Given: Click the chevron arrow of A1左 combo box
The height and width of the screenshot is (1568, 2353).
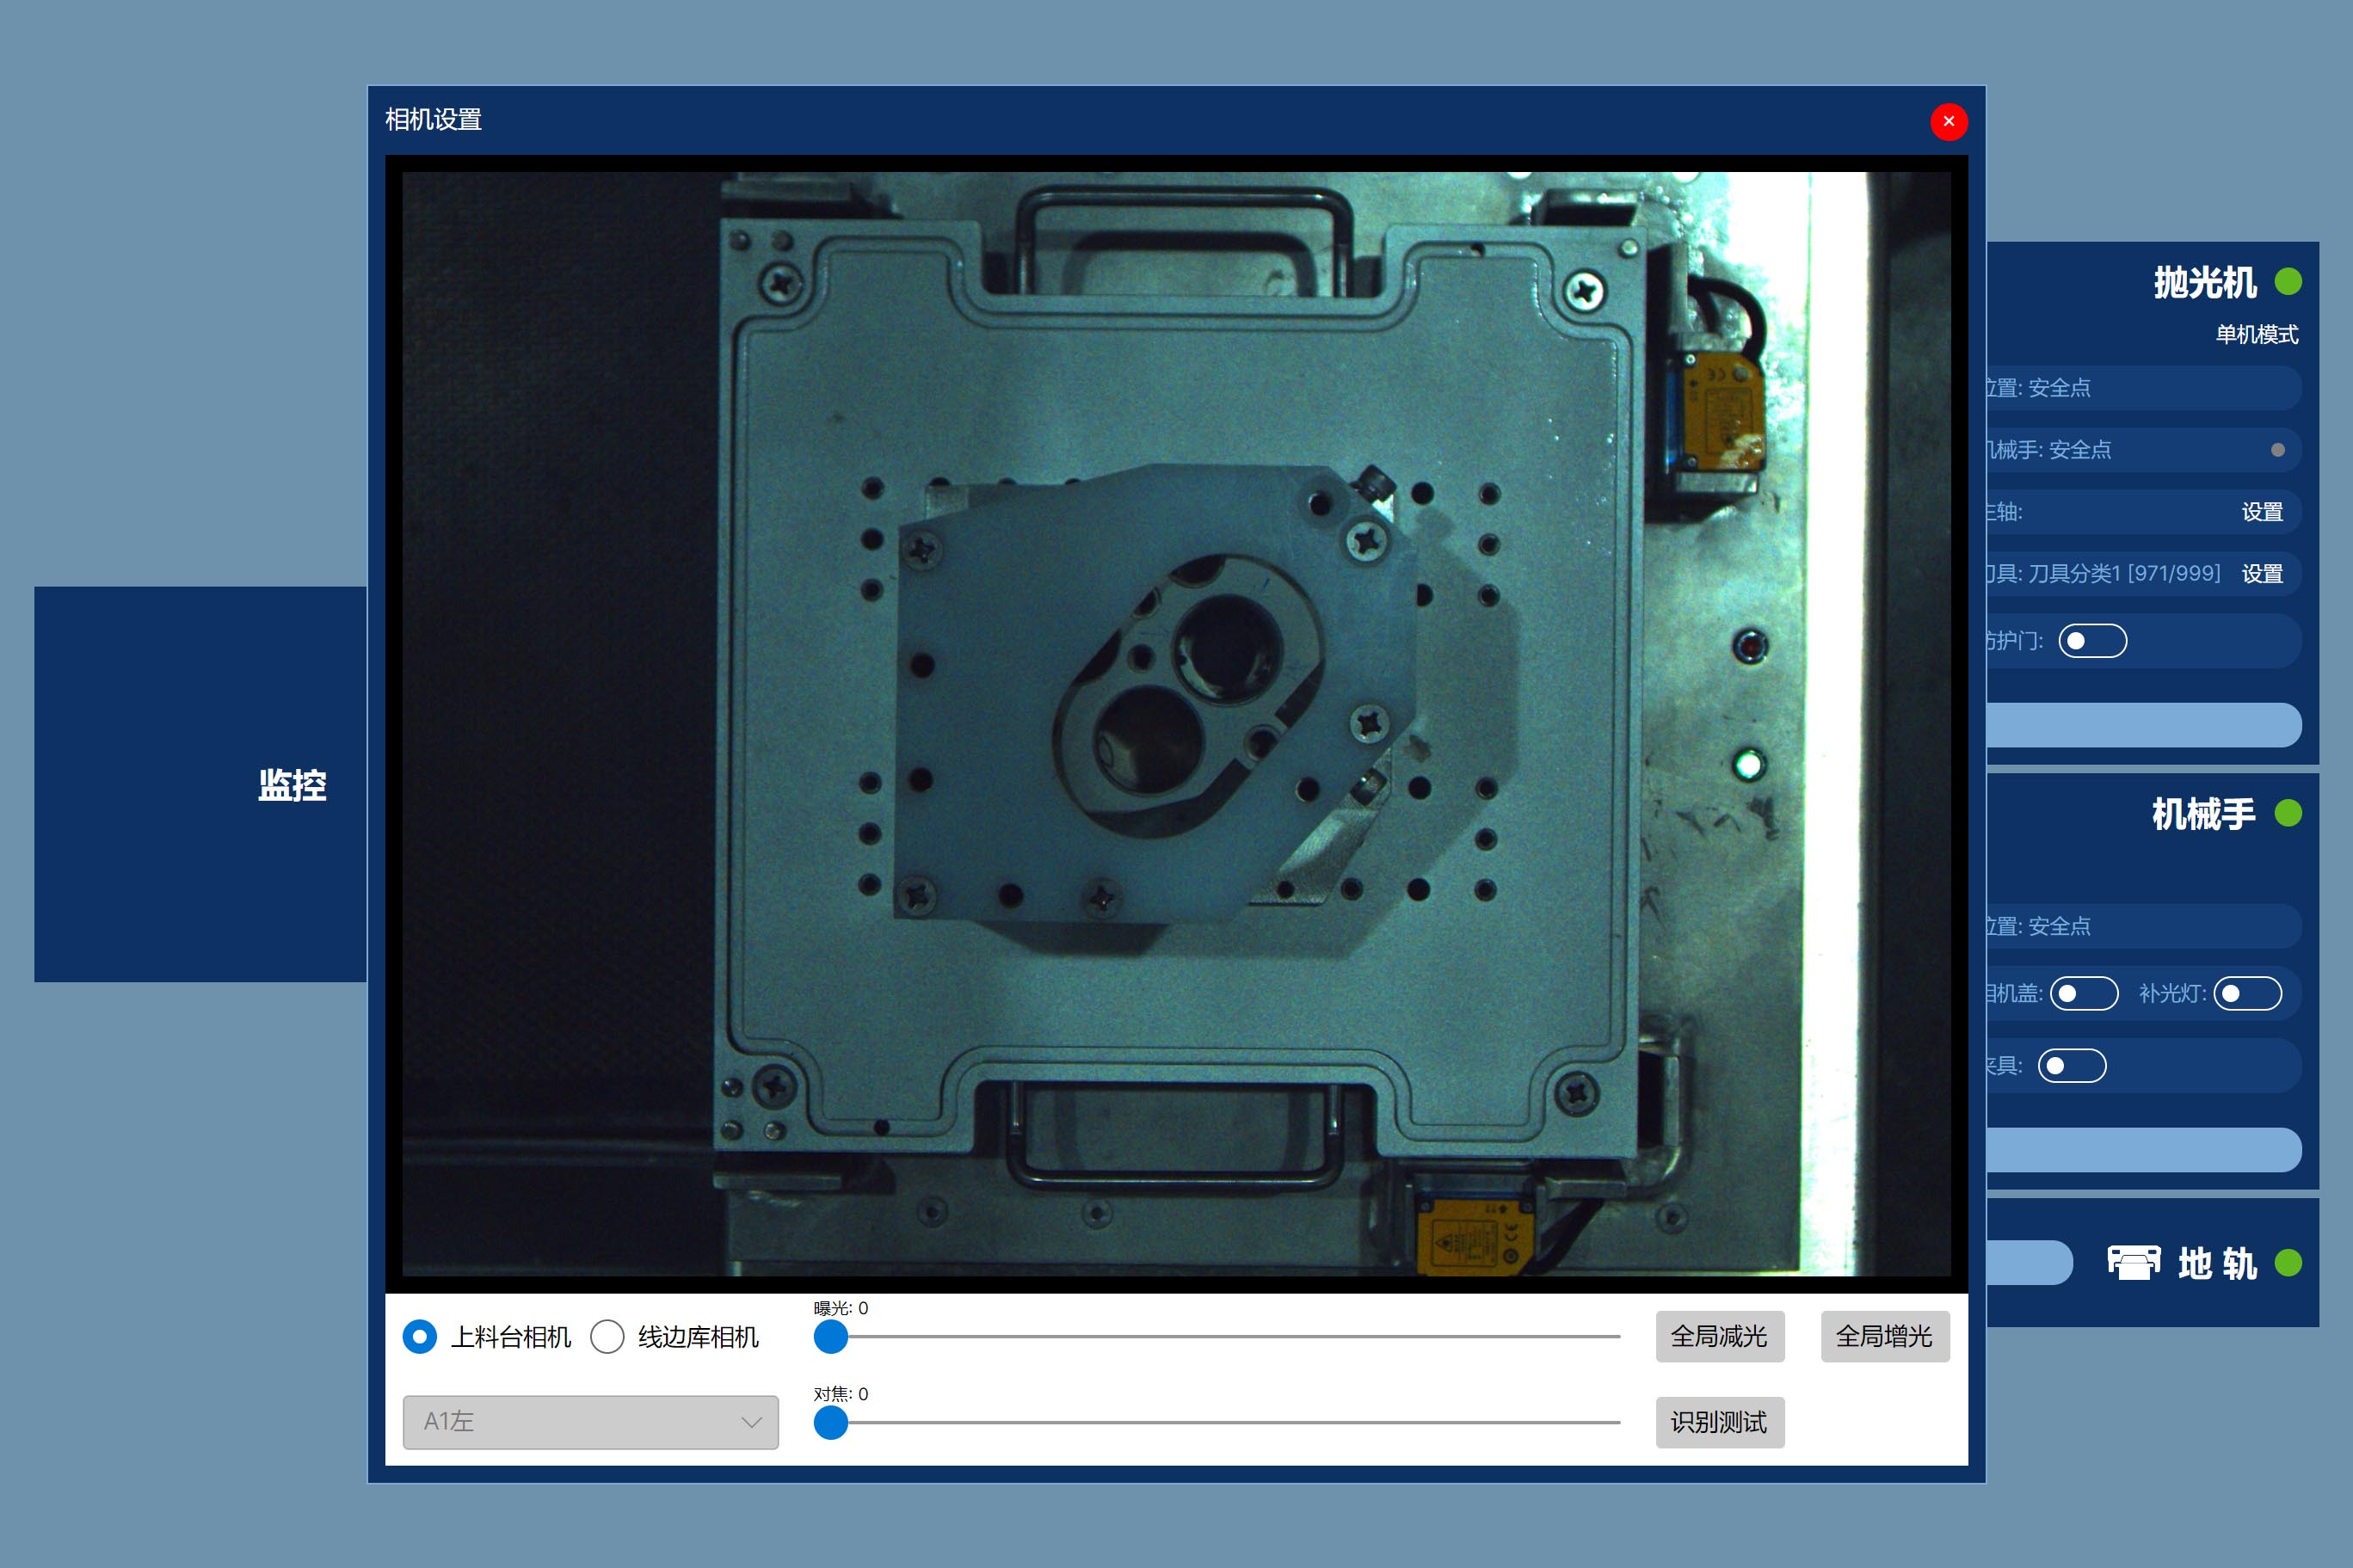Looking at the screenshot, I should tap(752, 1422).
